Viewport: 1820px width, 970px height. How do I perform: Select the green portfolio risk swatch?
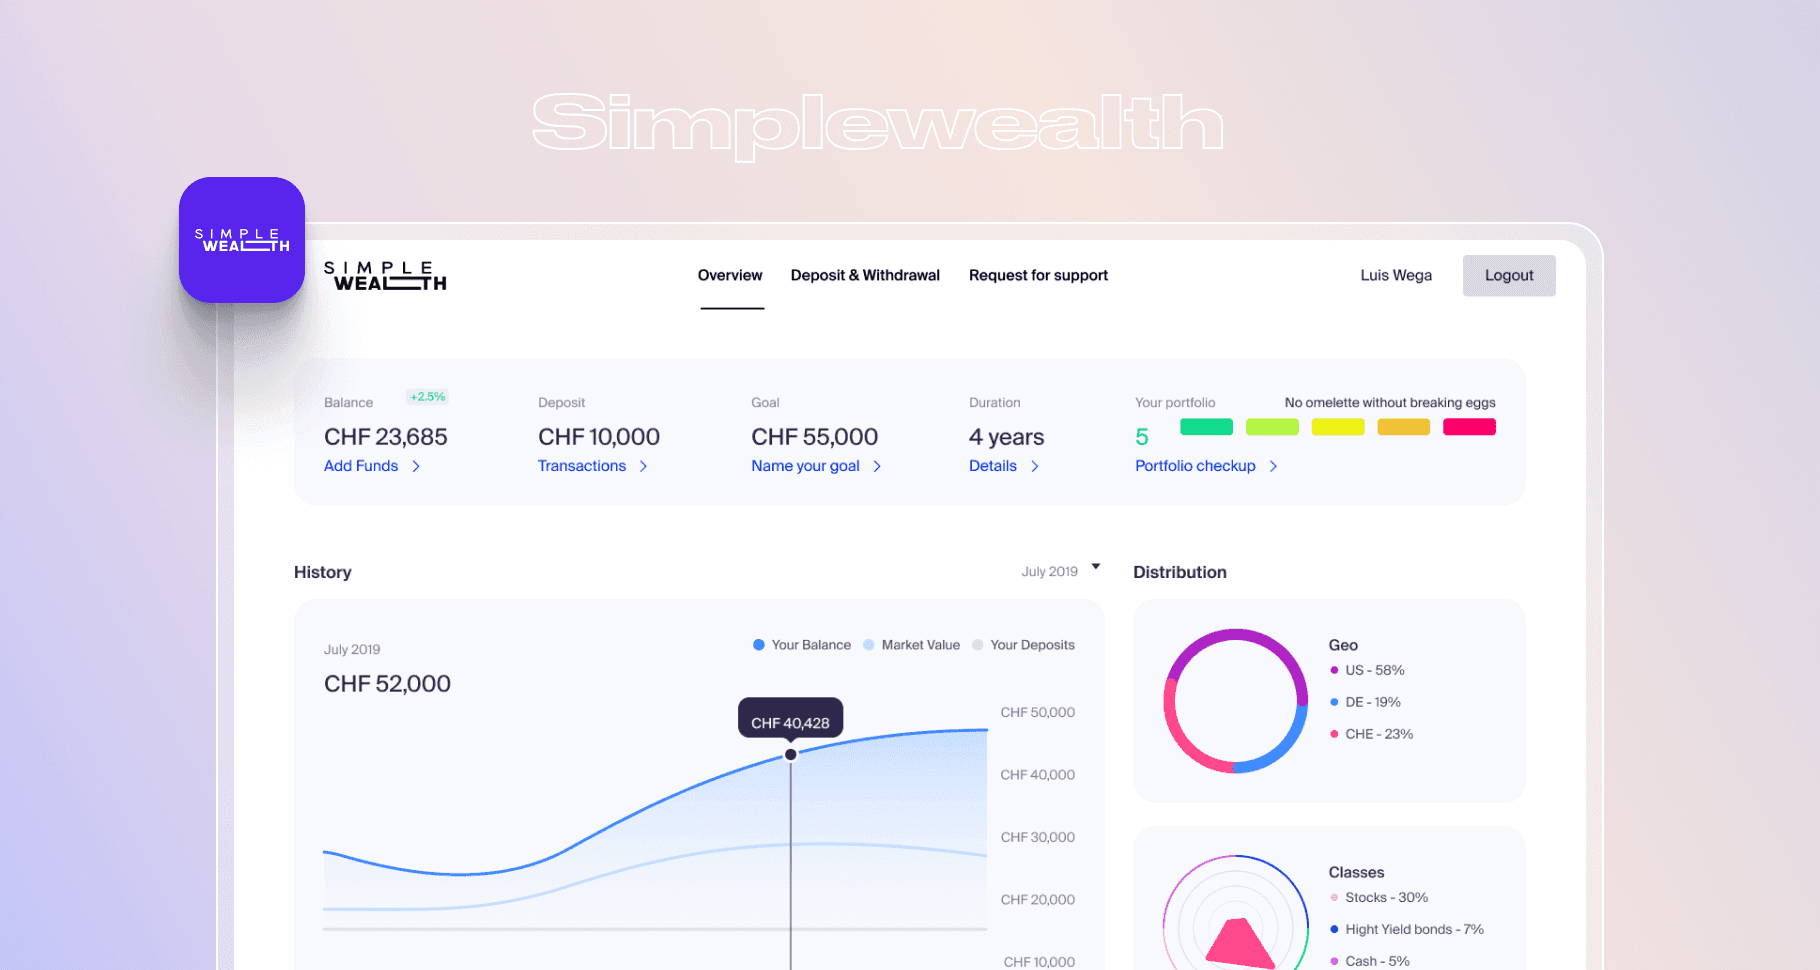[1206, 427]
